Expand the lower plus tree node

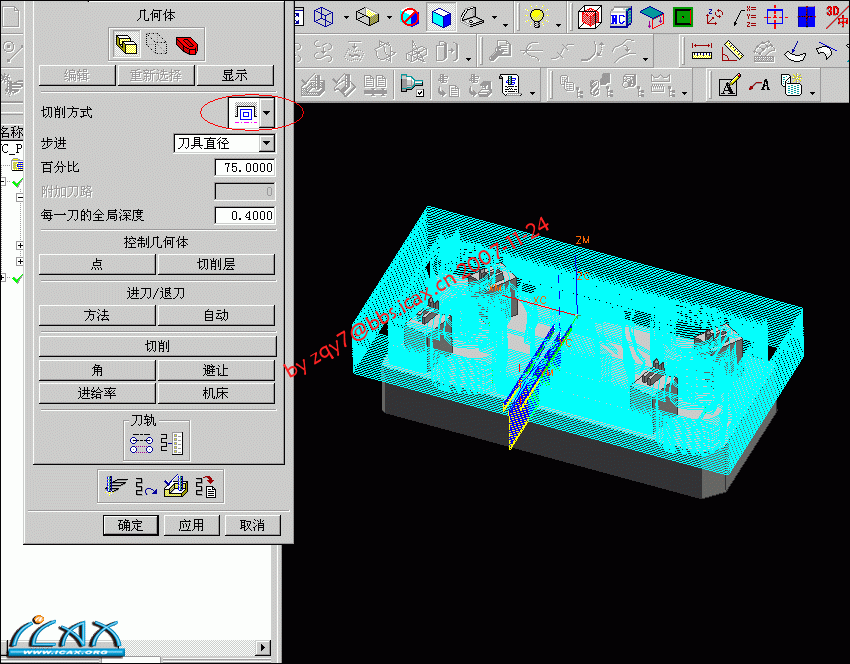[20, 261]
